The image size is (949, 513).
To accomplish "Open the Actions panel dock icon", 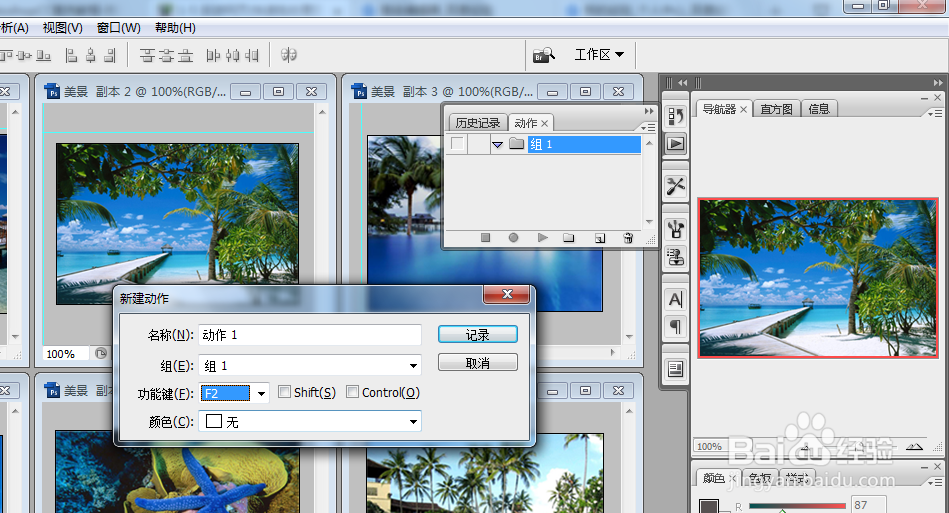I will (675, 144).
